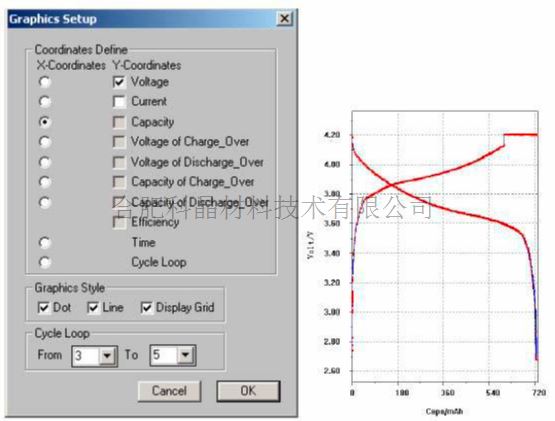Select the Time X-coordinate radio button
The image size is (555, 421).
45,243
